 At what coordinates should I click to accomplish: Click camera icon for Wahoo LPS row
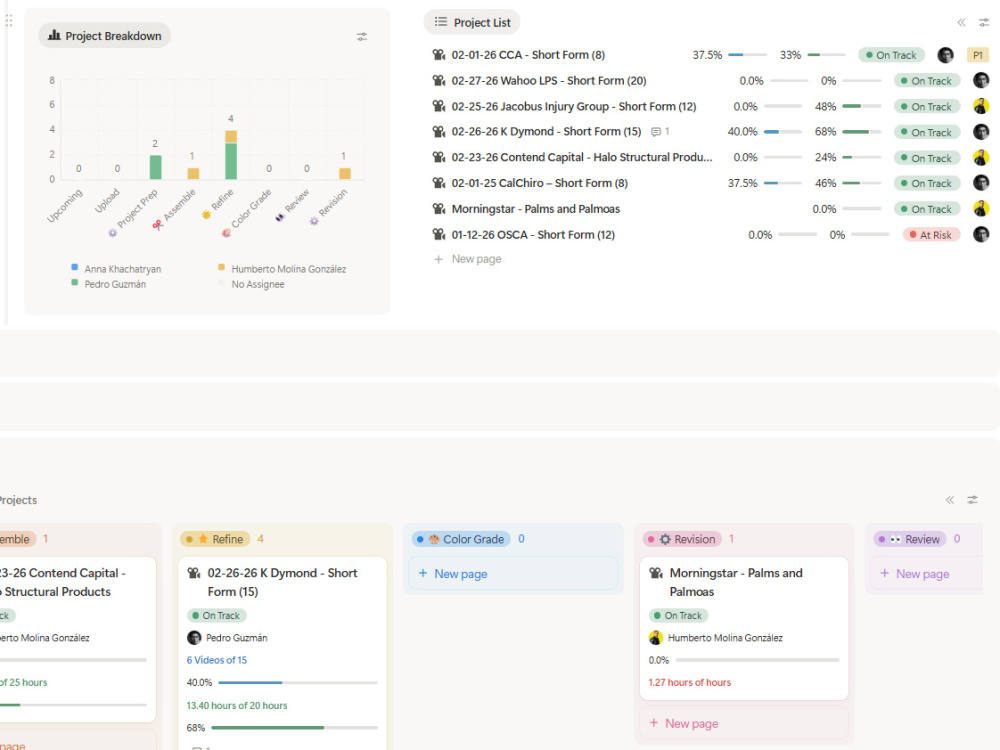pos(439,80)
